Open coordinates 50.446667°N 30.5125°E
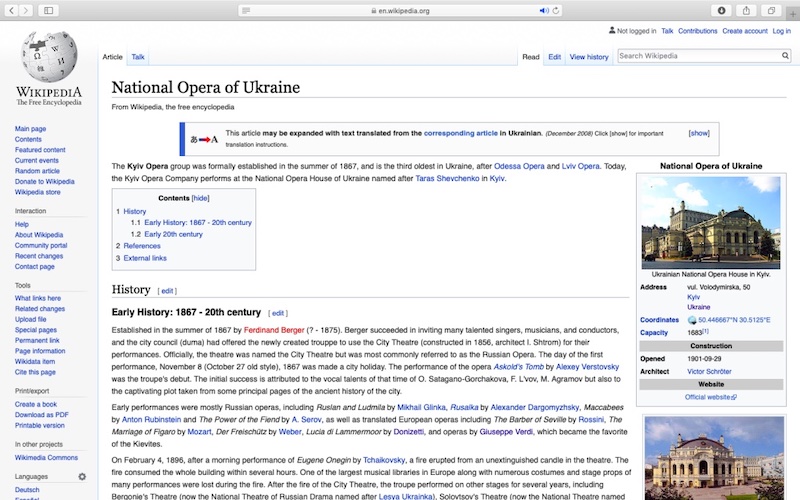Image resolution: width=800 pixels, height=500 pixels. click(734, 320)
